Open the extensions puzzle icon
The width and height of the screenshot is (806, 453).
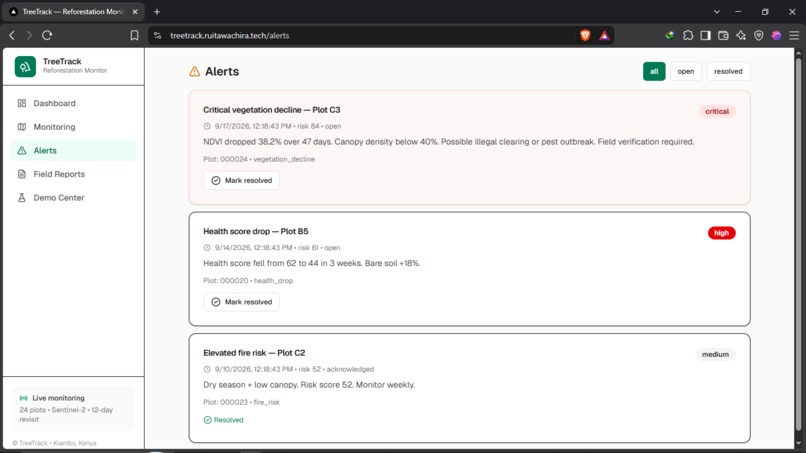(688, 35)
